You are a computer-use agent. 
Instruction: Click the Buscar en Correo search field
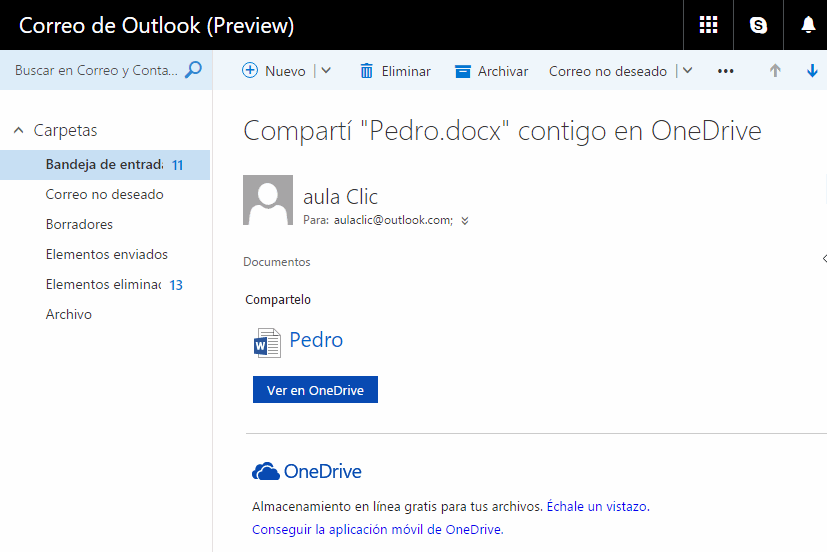tap(96, 71)
